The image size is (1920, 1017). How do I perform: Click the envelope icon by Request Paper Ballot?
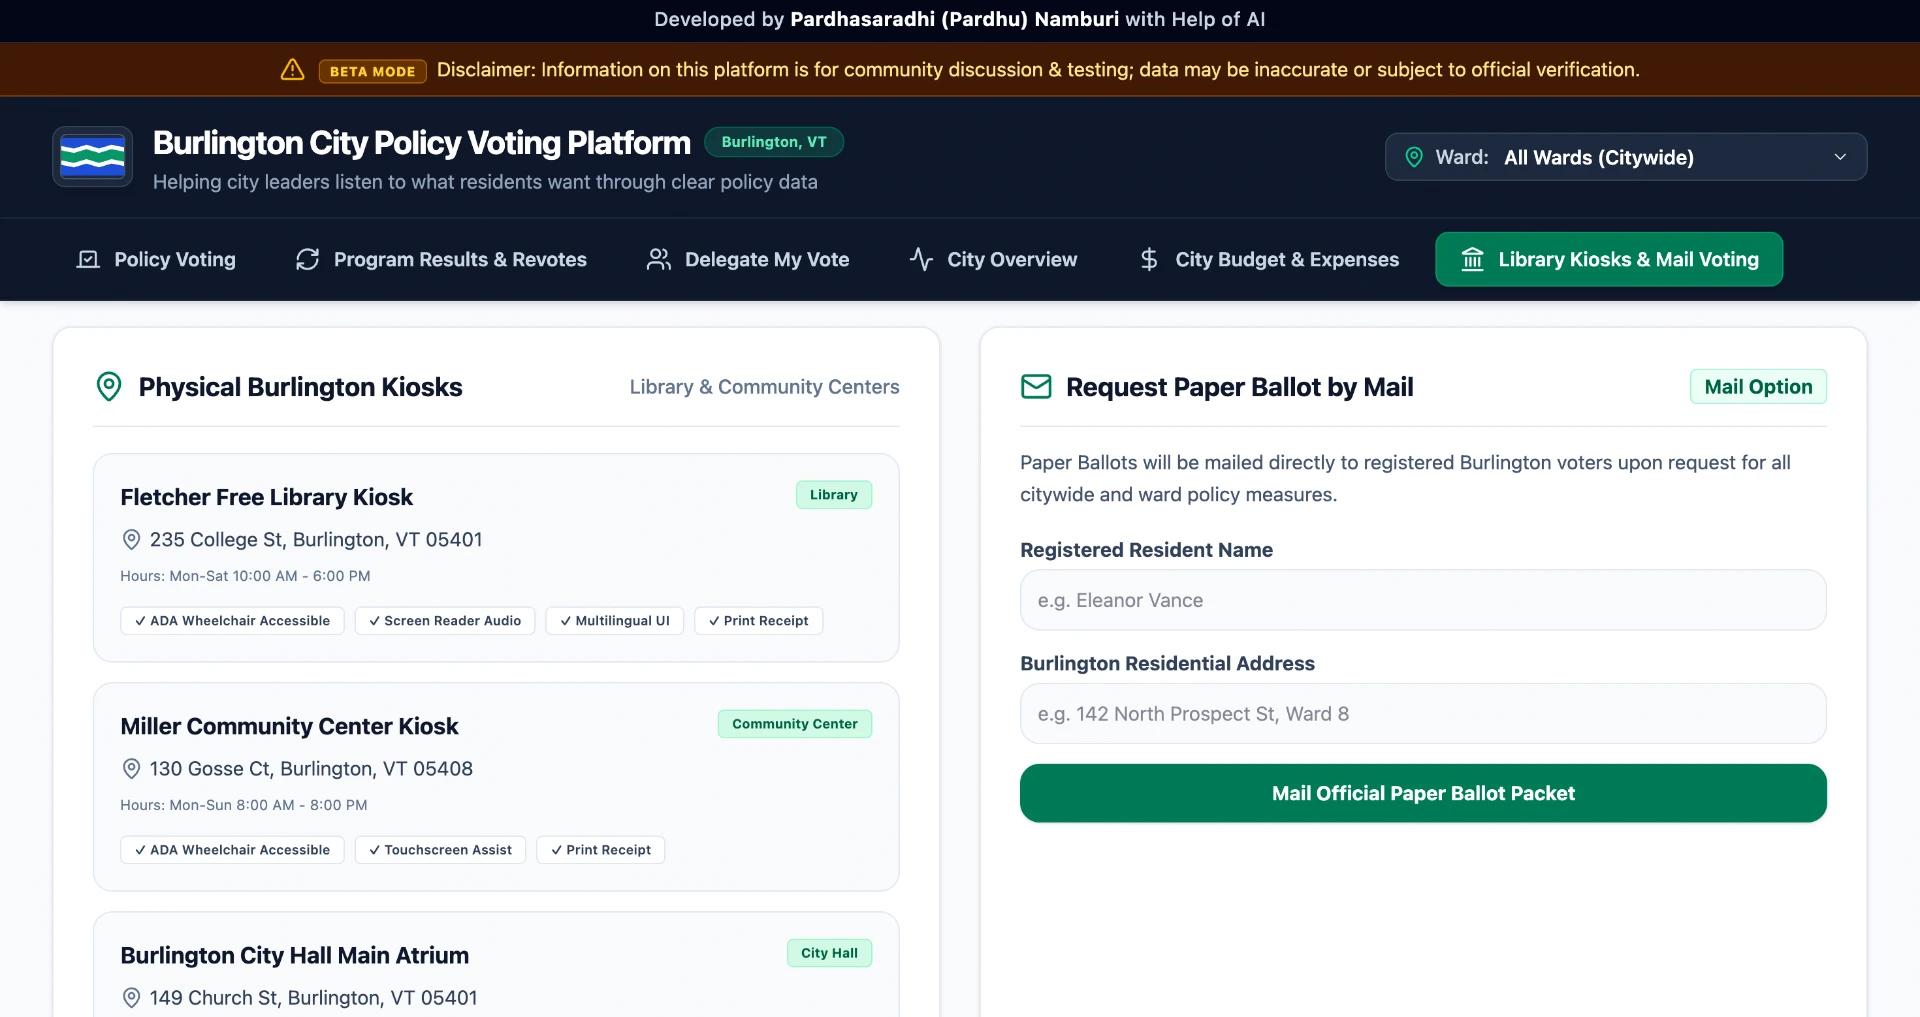(x=1036, y=387)
